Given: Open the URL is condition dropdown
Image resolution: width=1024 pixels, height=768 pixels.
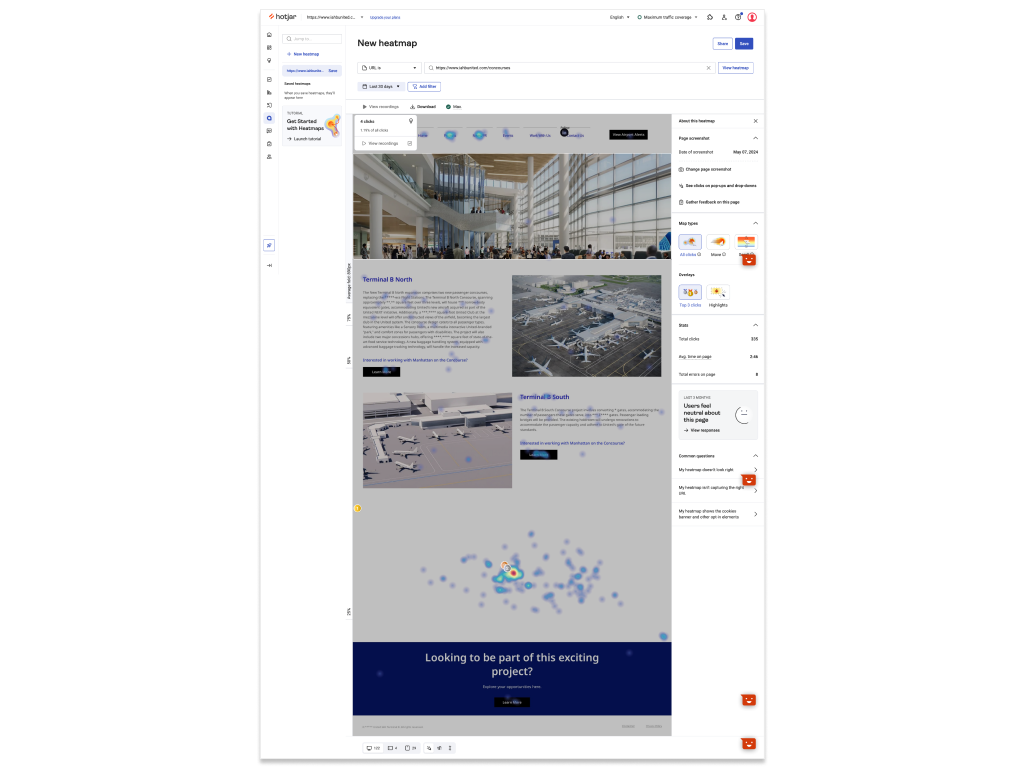Looking at the screenshot, I should point(389,68).
